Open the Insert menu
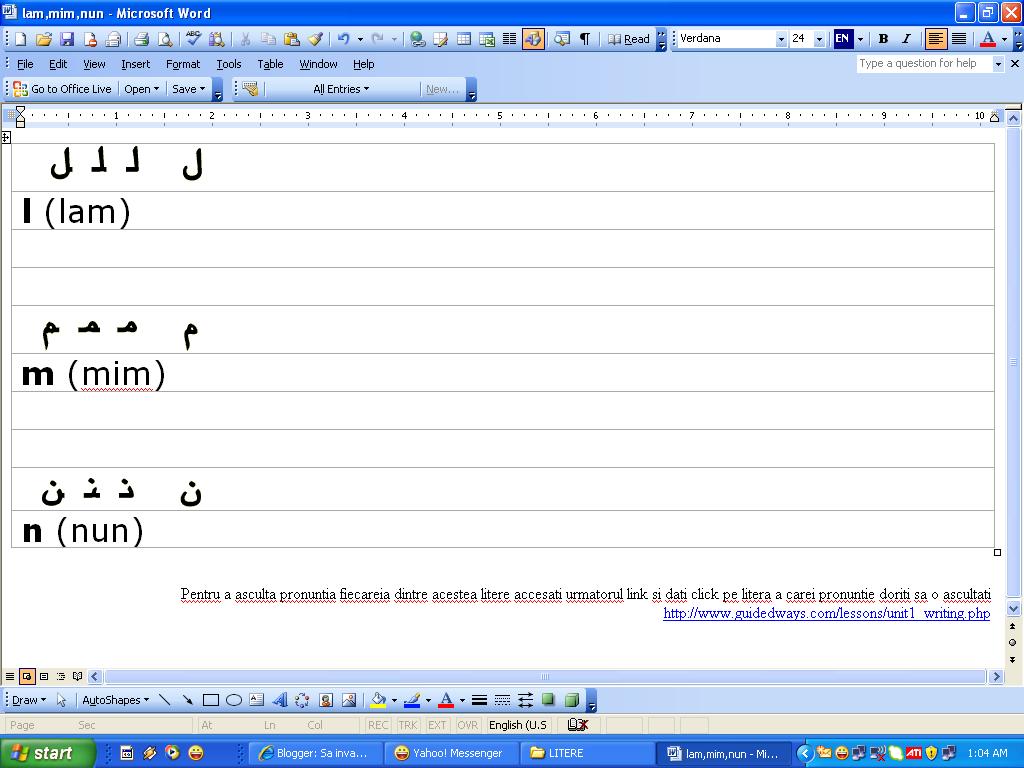Image resolution: width=1024 pixels, height=768 pixels. tap(135, 64)
